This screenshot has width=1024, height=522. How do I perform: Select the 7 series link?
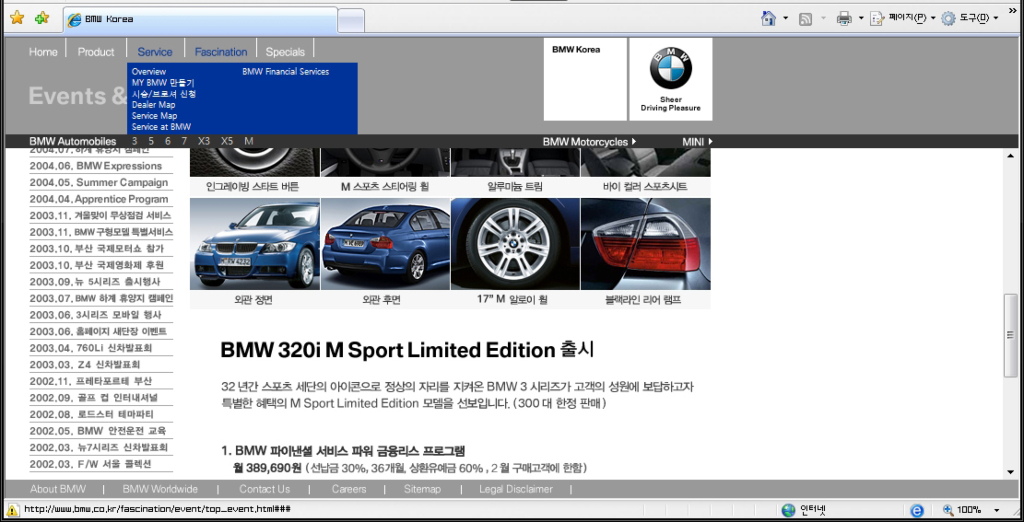184,141
